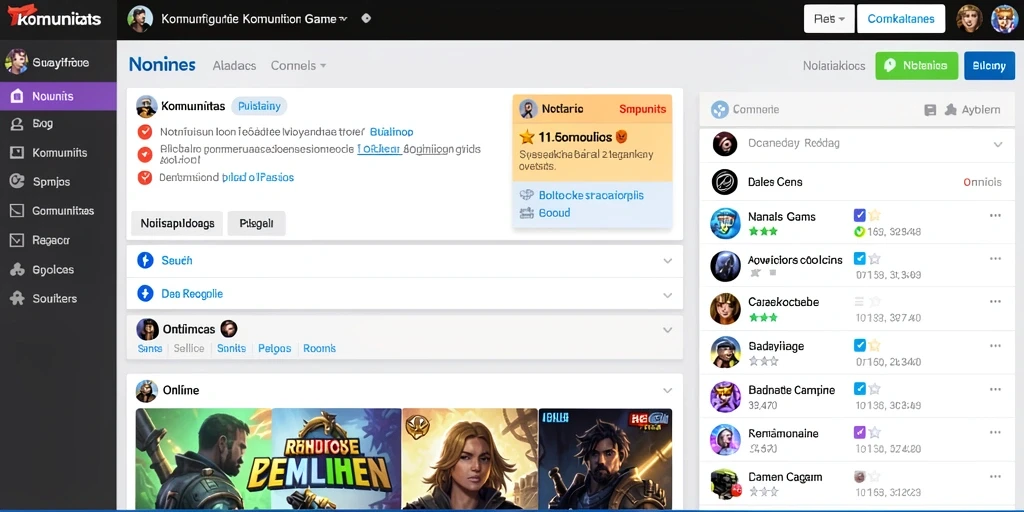Click the green Notianies button
The image size is (1024, 512).
tap(917, 66)
